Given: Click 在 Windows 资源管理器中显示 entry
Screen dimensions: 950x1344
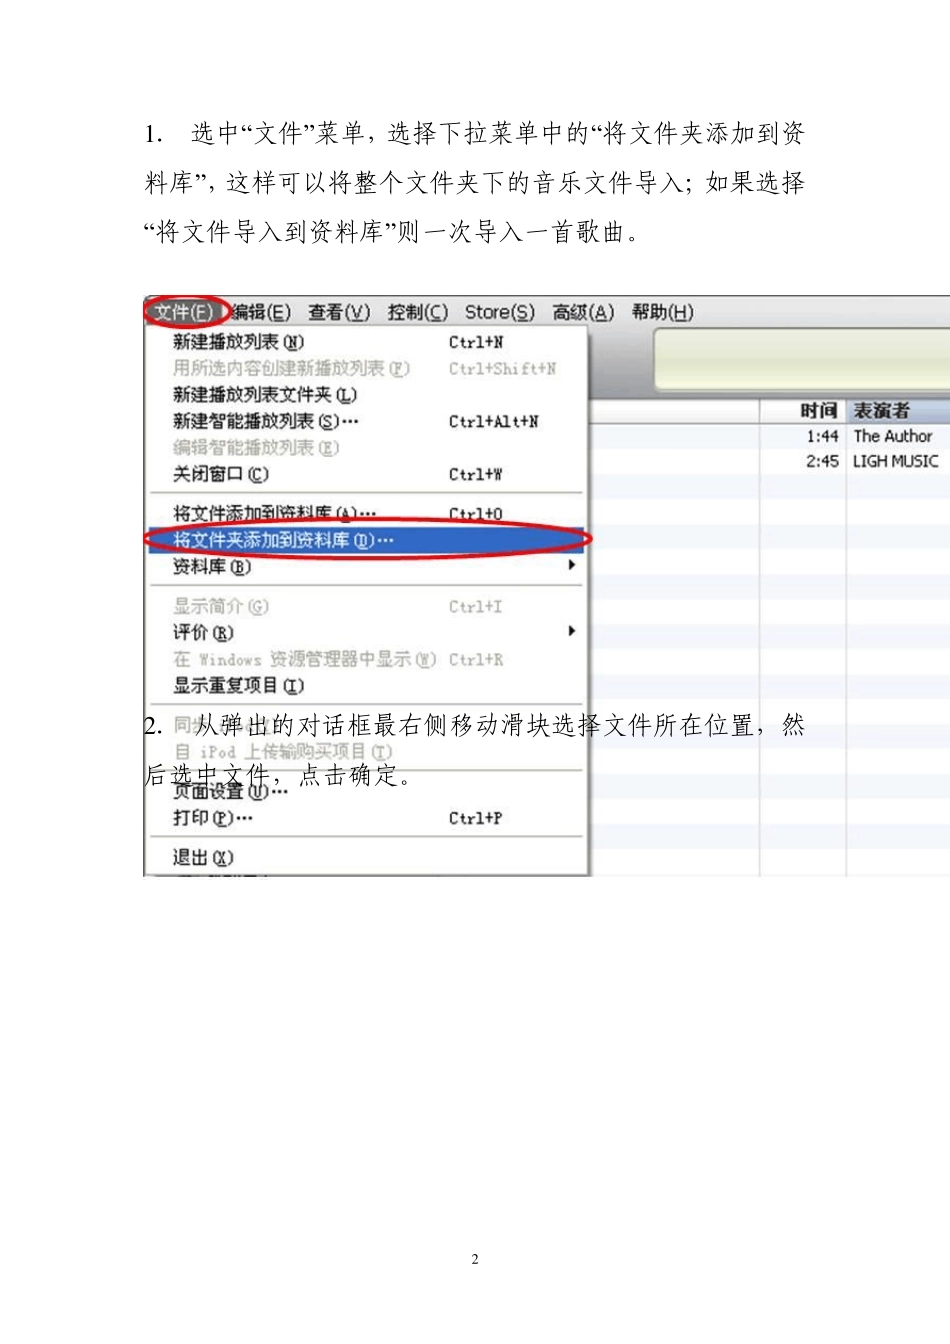Looking at the screenshot, I should pyautogui.click(x=367, y=659).
